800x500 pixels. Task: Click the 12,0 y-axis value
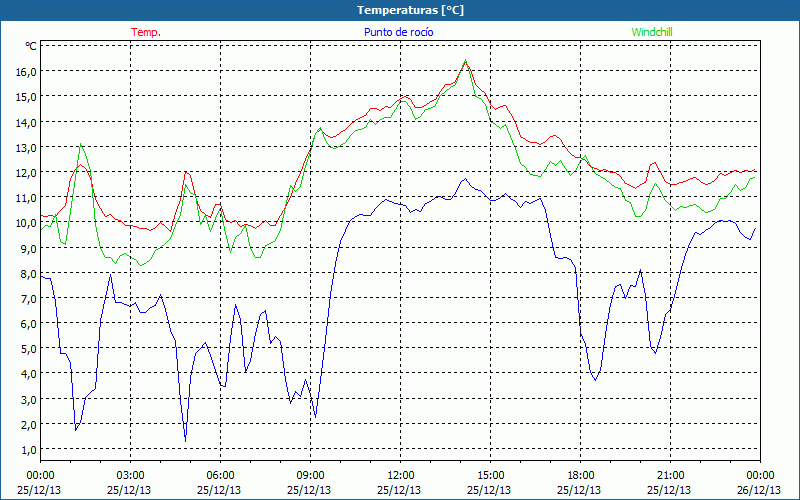click(27, 172)
